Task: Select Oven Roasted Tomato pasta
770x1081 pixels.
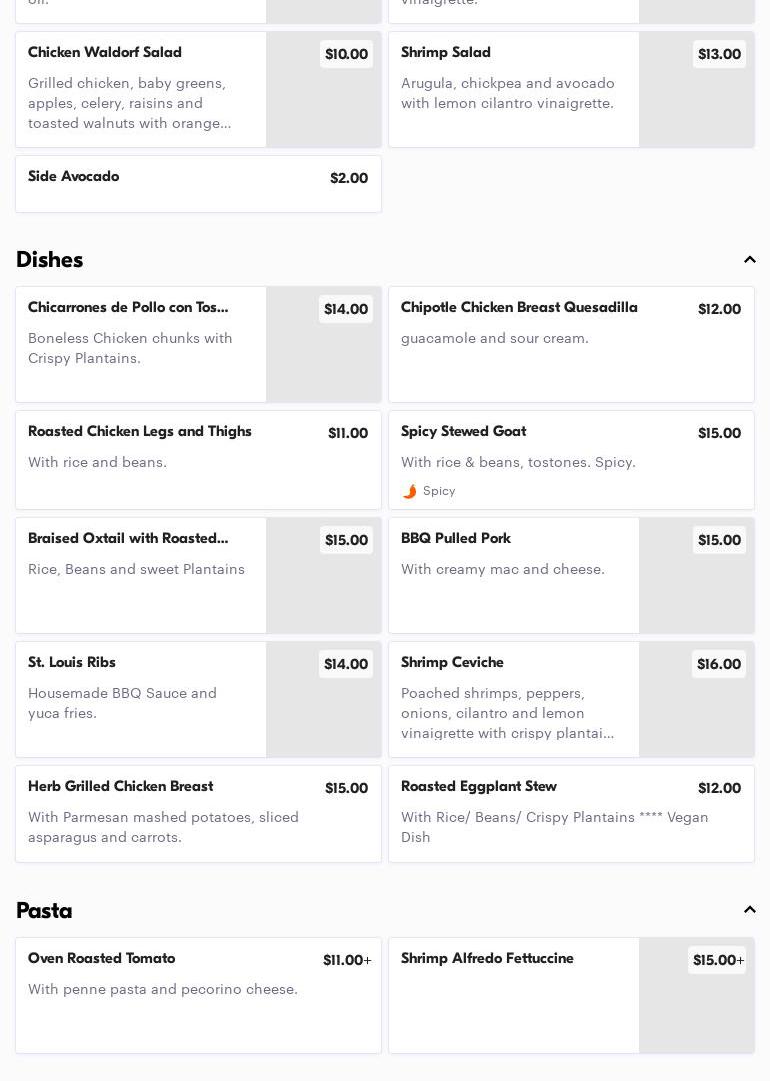Action: click(x=198, y=995)
